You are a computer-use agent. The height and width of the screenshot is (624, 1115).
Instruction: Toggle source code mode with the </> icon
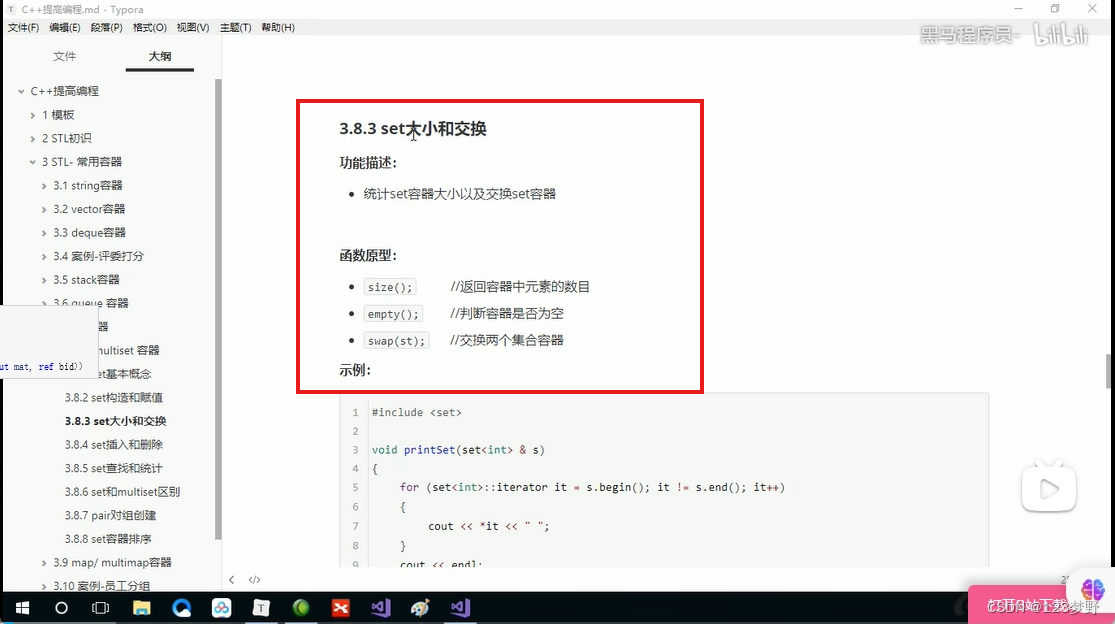(254, 579)
